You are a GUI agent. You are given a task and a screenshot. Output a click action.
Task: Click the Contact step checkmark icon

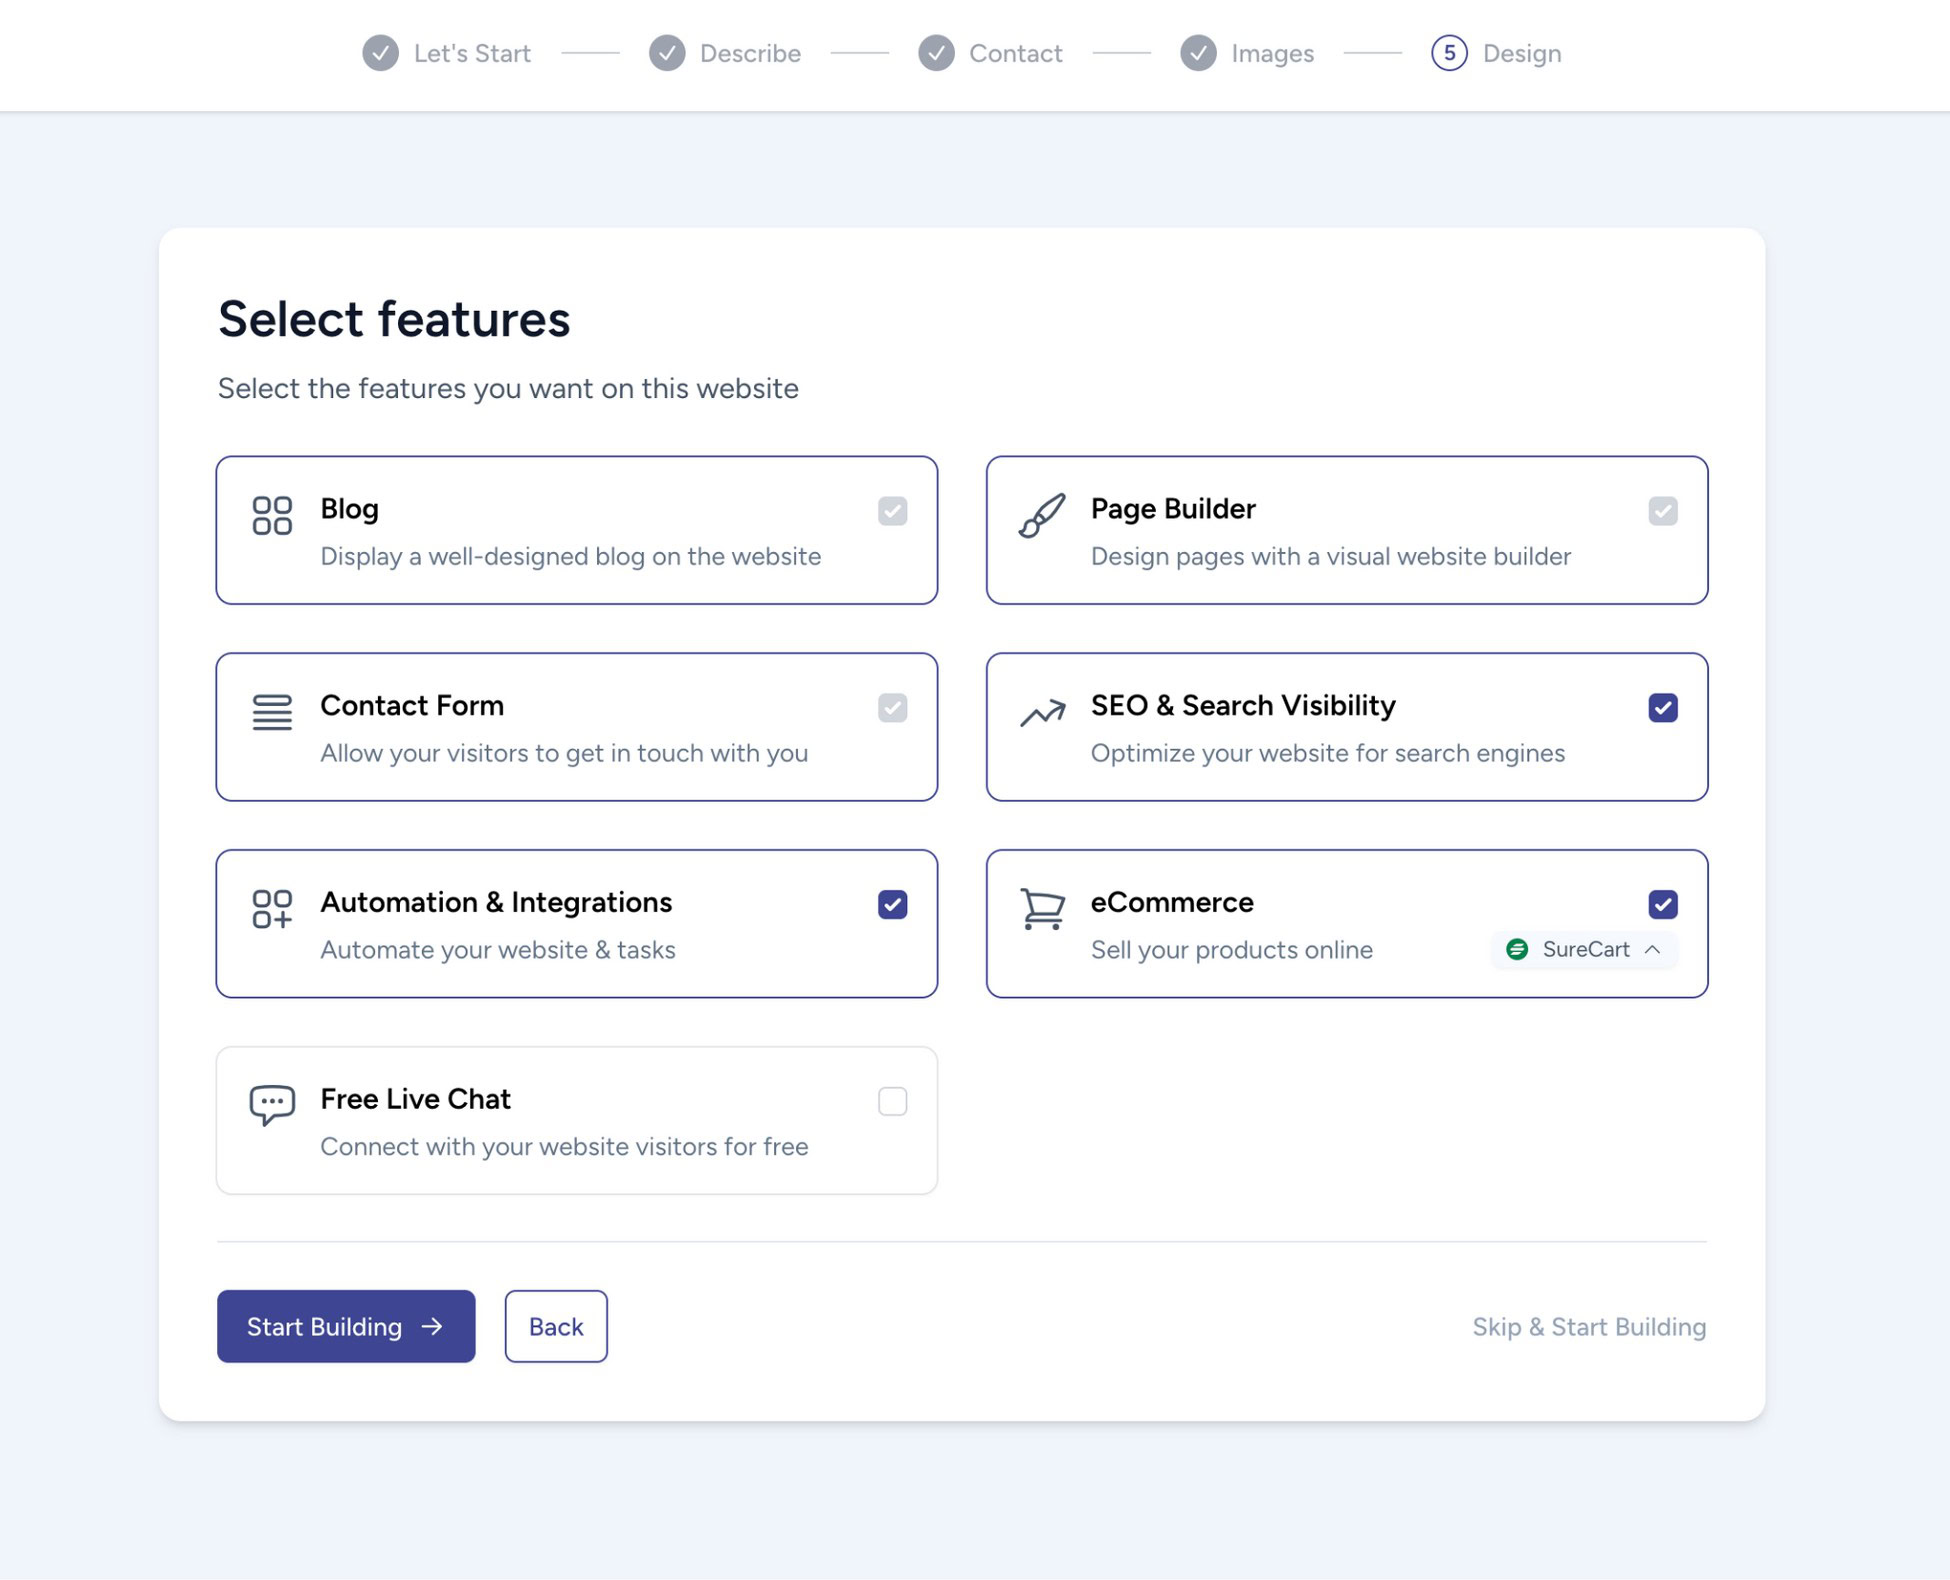(935, 53)
